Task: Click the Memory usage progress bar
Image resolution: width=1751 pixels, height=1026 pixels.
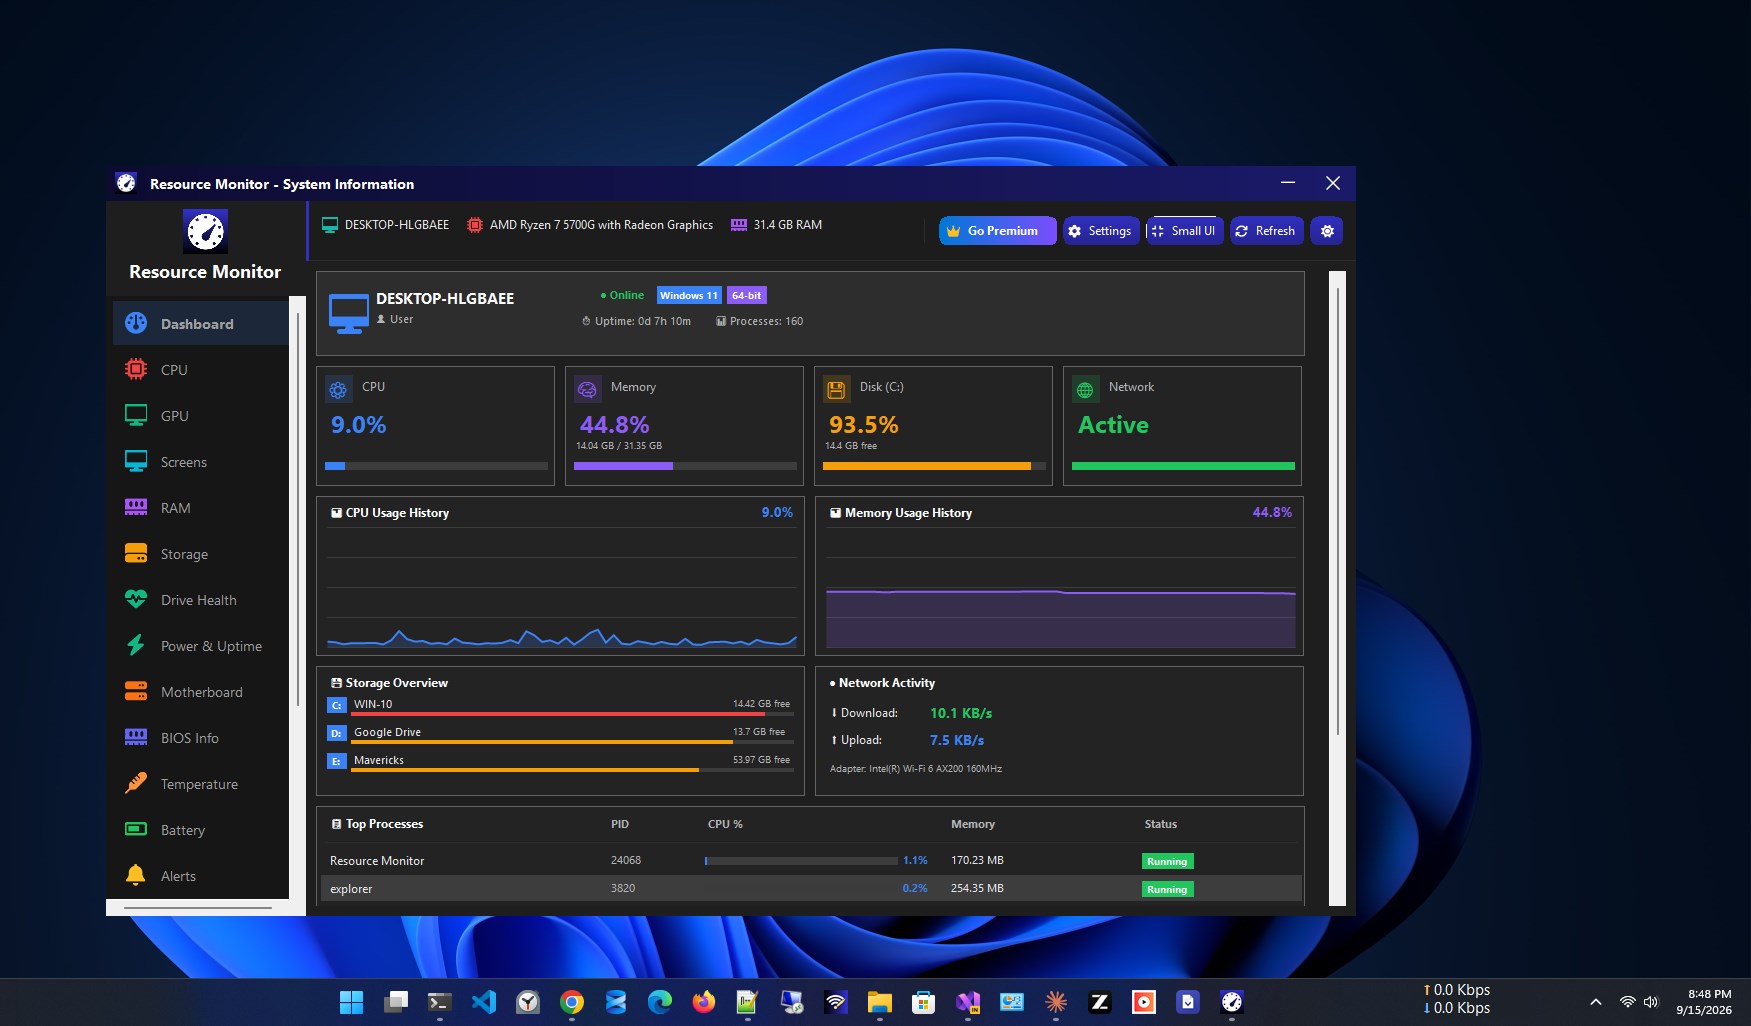Action: [x=685, y=466]
